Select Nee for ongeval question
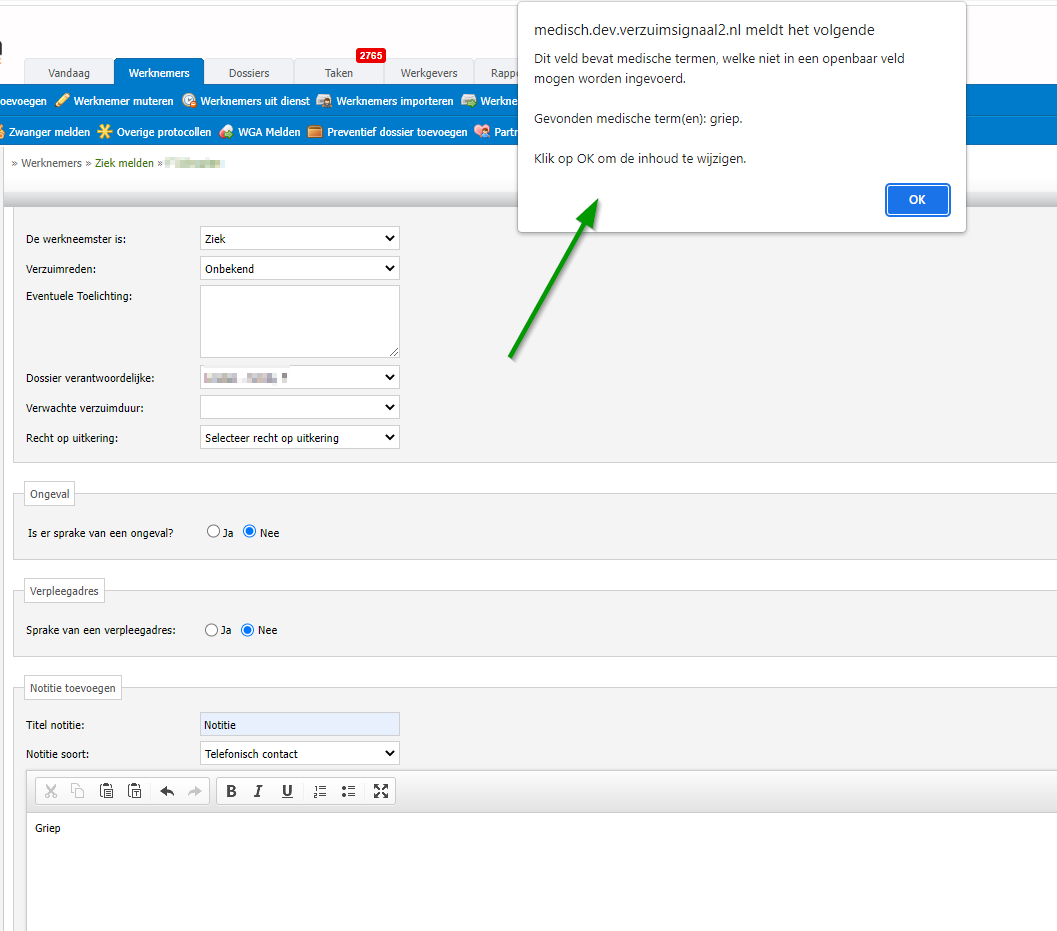The width and height of the screenshot is (1057, 931). click(249, 532)
